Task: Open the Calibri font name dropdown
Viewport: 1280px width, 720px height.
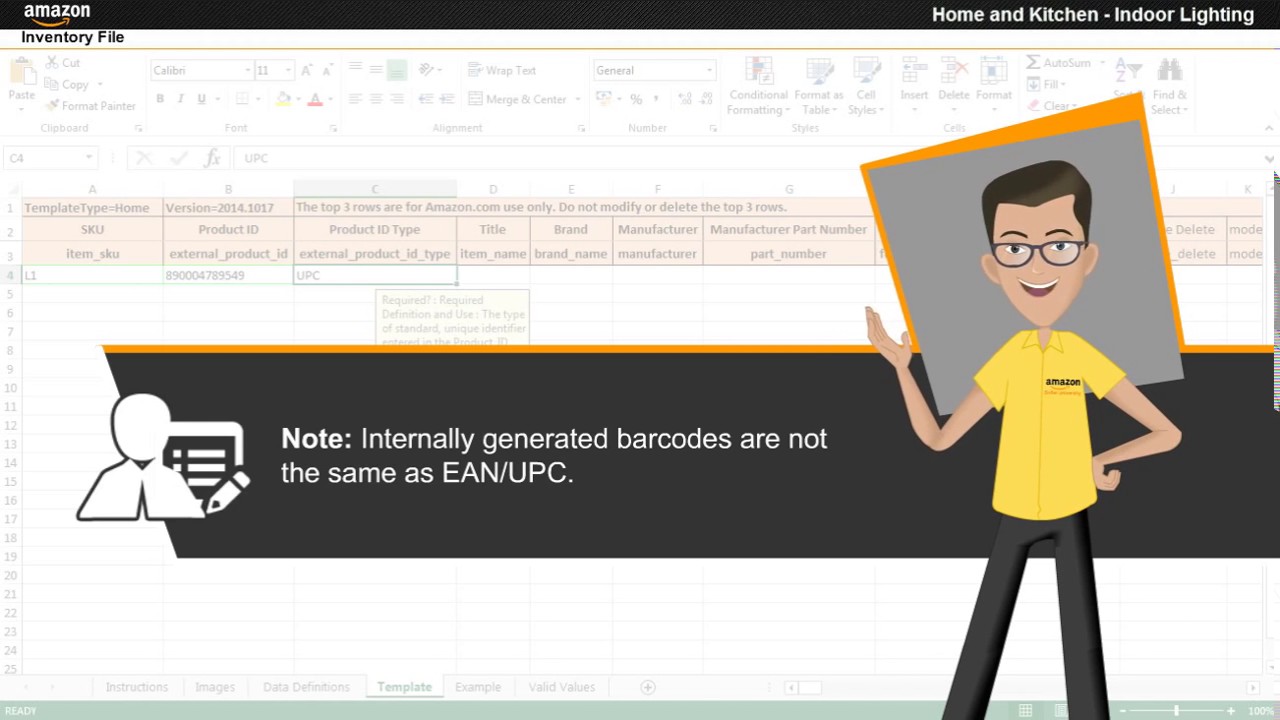Action: 247,70
